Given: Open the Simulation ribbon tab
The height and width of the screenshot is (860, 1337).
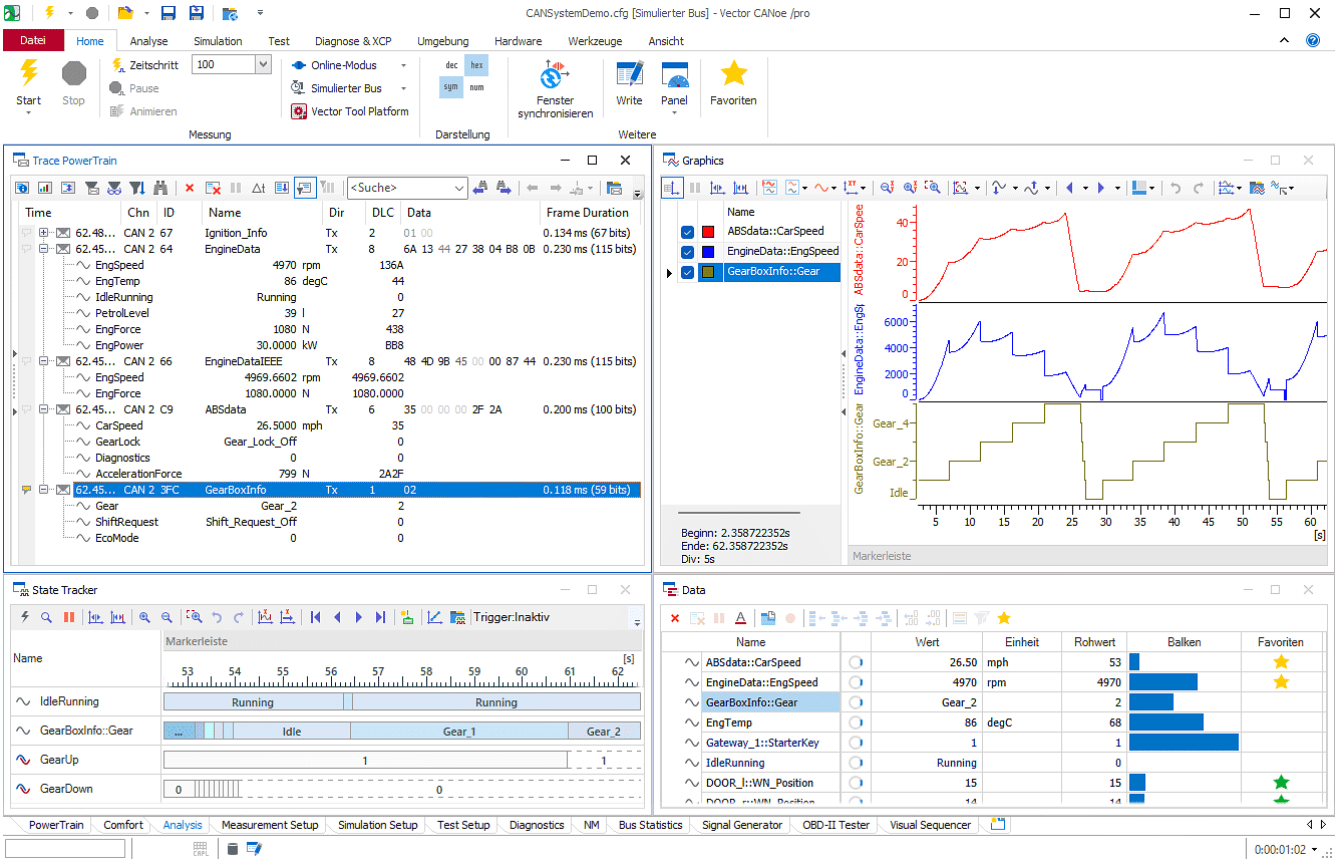Looking at the screenshot, I should [218, 41].
